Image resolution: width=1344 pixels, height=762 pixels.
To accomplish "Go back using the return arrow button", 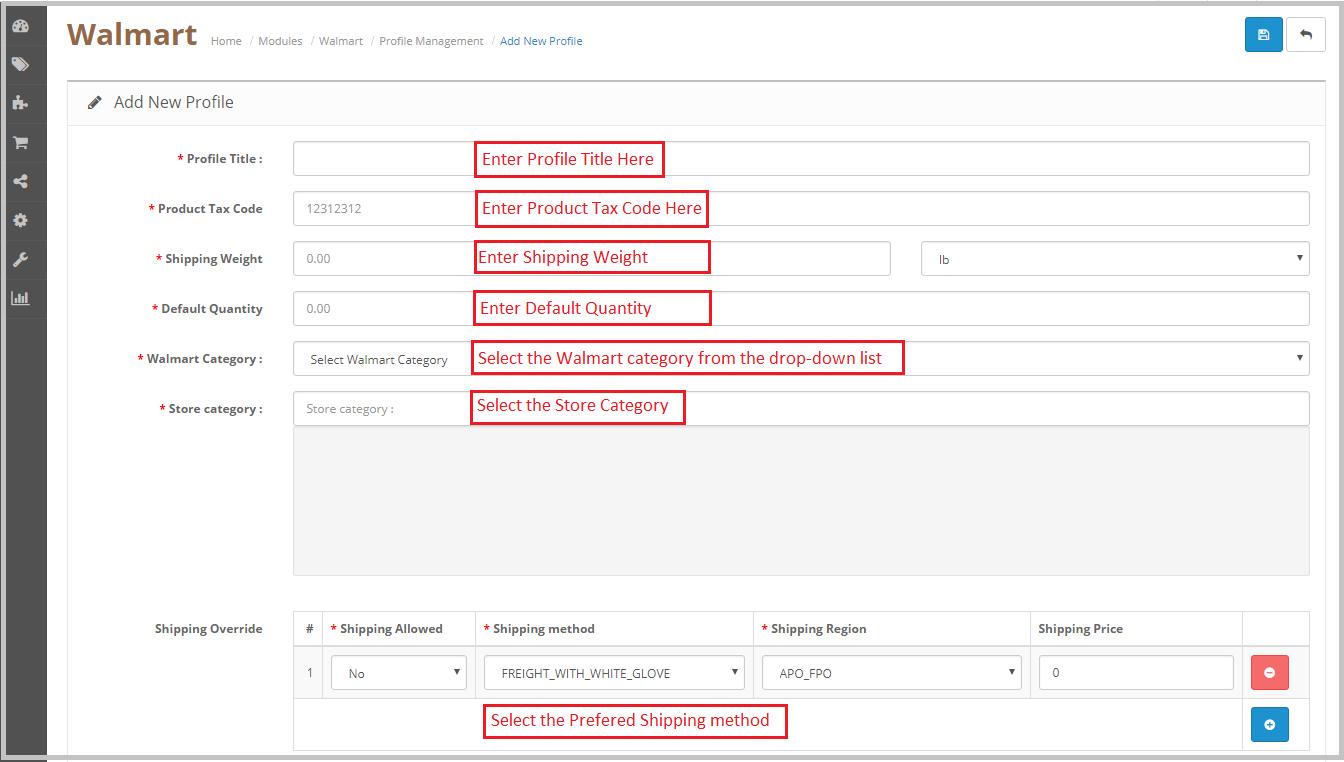I will coord(1306,35).
